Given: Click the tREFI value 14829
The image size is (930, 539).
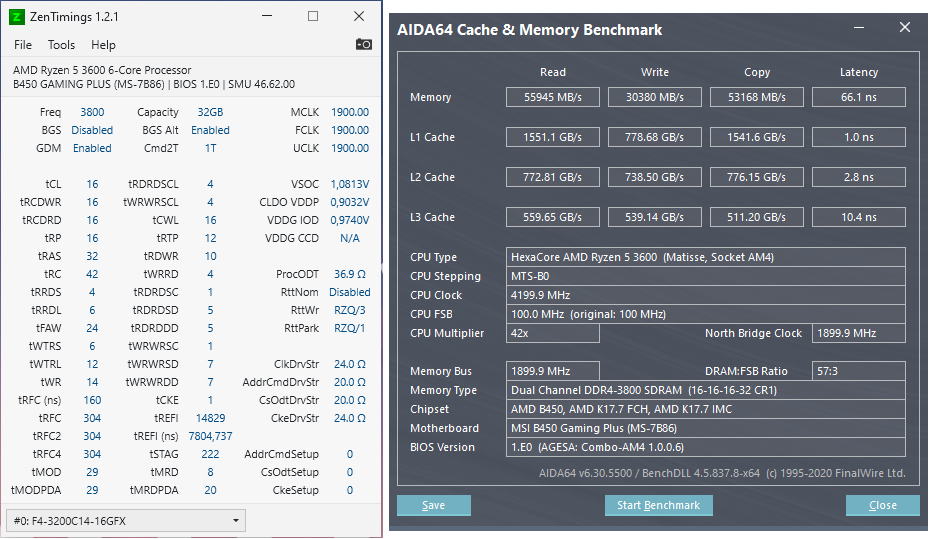Looking at the screenshot, I should pos(211,418).
